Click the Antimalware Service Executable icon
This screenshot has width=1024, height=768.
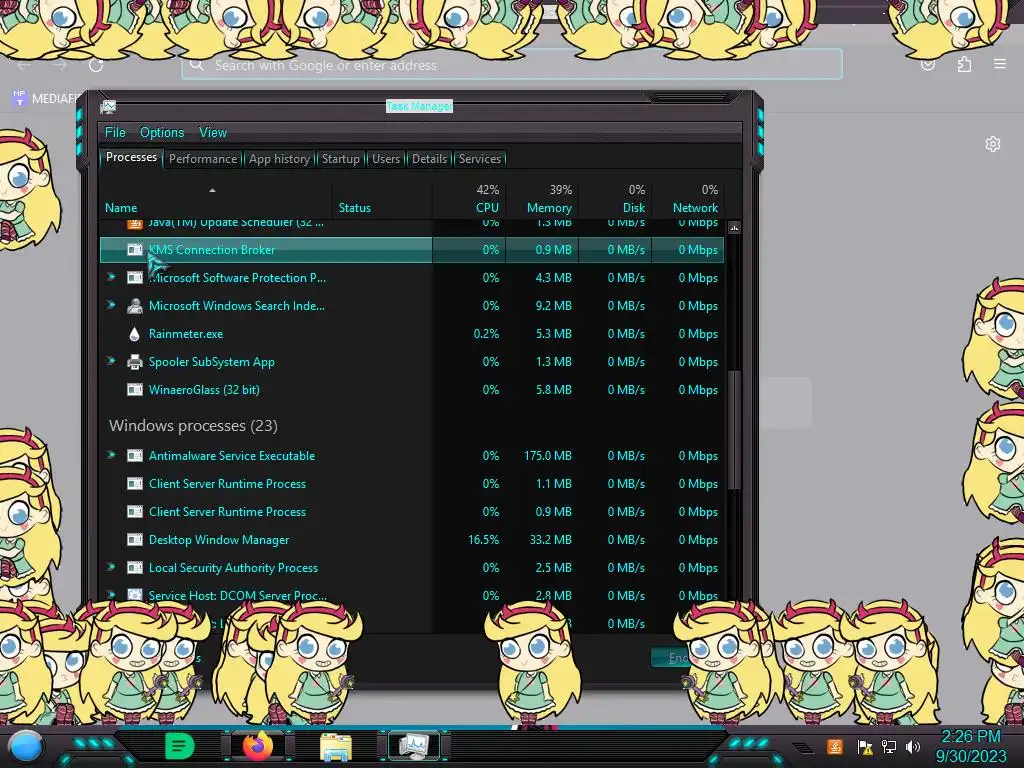coord(135,456)
